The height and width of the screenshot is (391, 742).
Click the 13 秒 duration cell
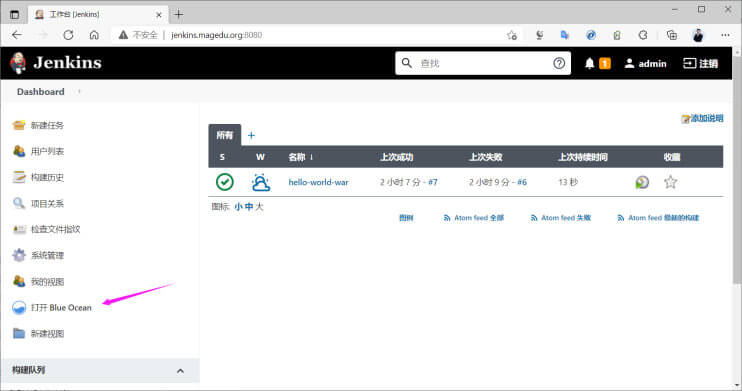click(x=568, y=182)
